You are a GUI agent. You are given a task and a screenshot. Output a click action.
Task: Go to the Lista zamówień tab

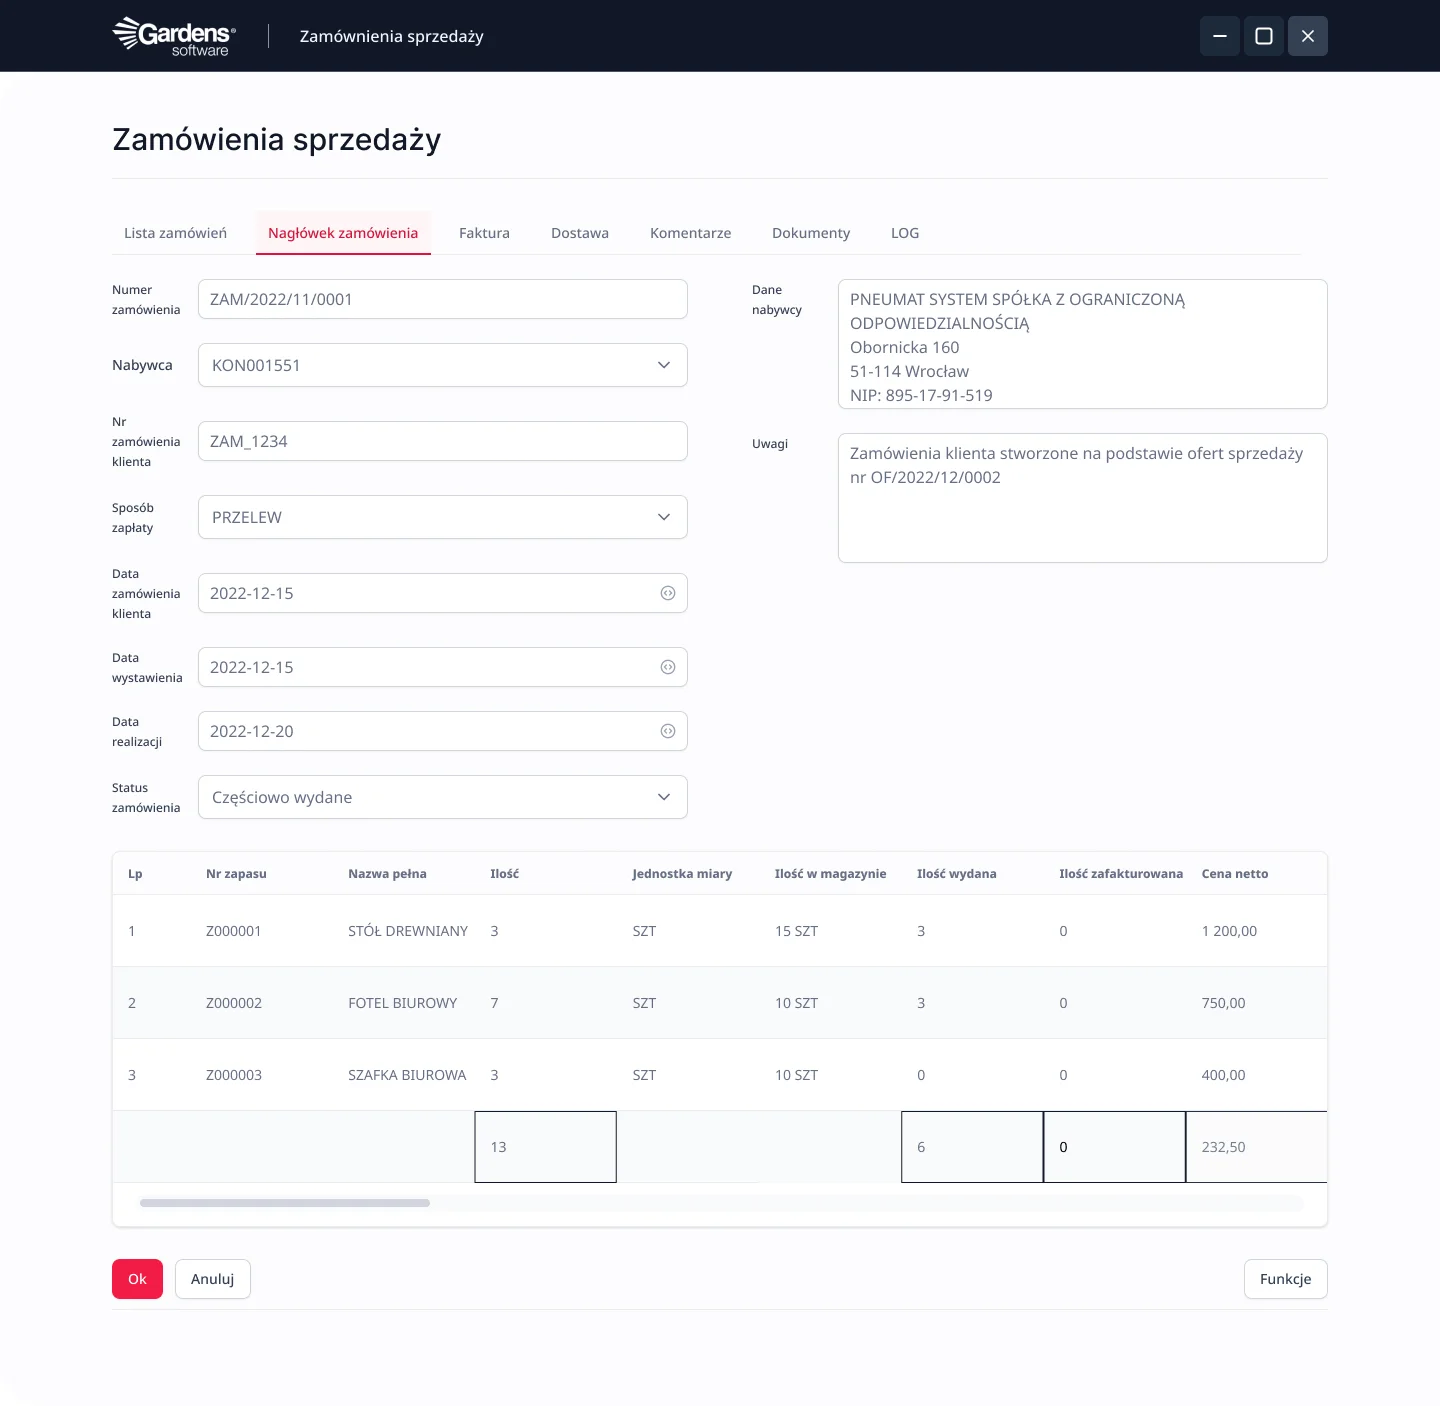tap(175, 233)
